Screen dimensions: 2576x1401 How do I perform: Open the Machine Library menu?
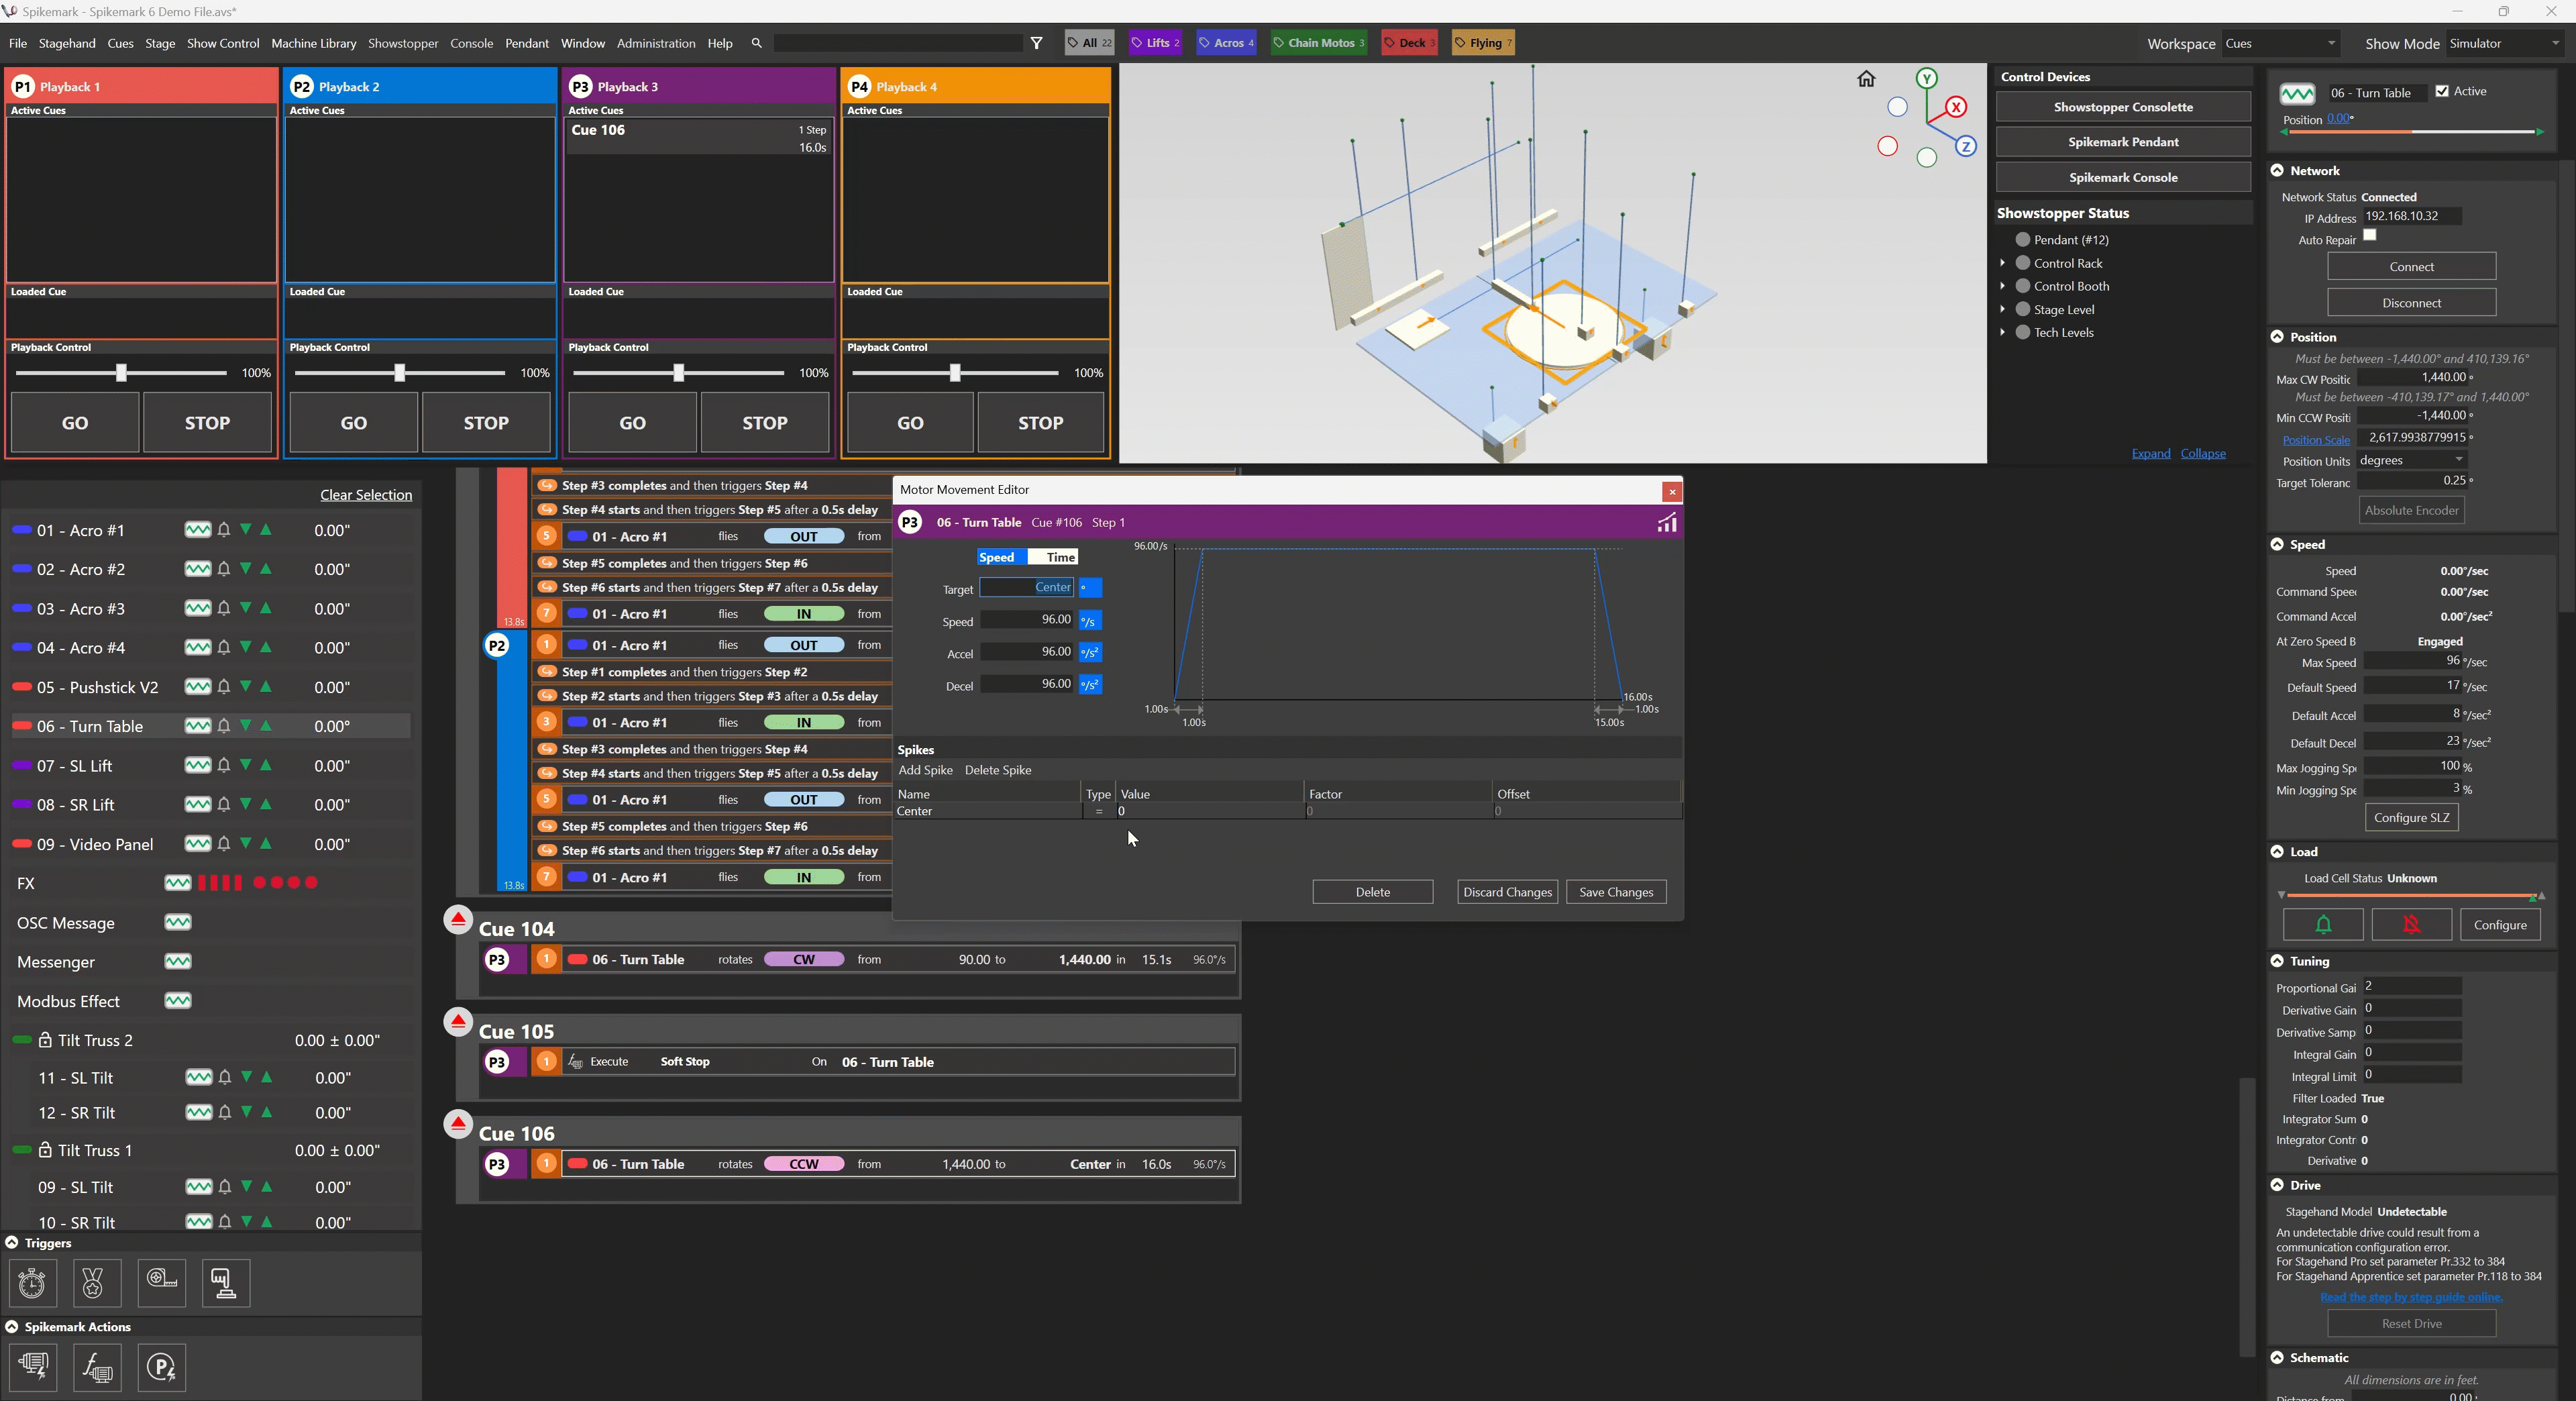[314, 43]
